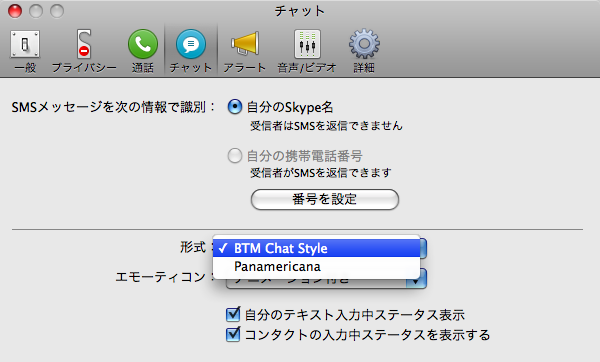This screenshot has height=362, width=600.
Task: Choose BTM Chat Style from the popup
Action: [316, 248]
